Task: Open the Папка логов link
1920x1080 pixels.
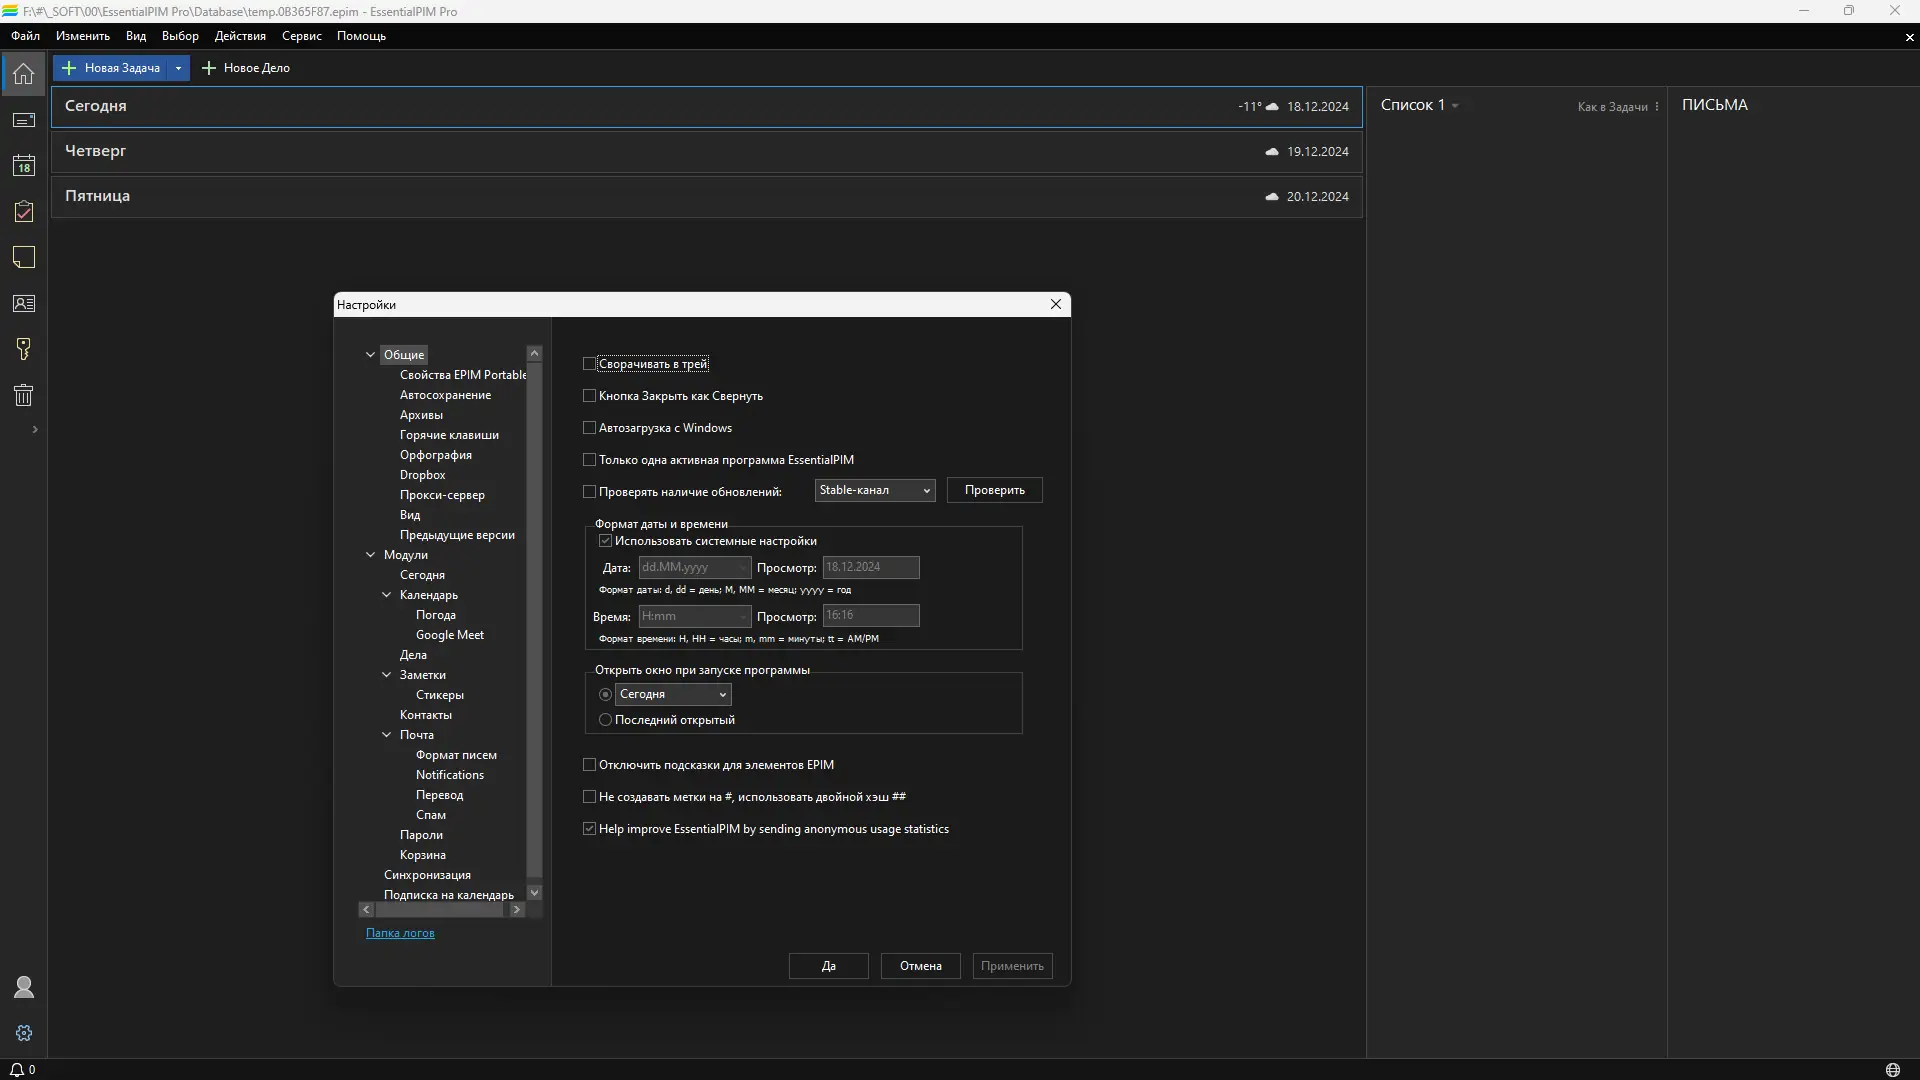Action: point(400,933)
